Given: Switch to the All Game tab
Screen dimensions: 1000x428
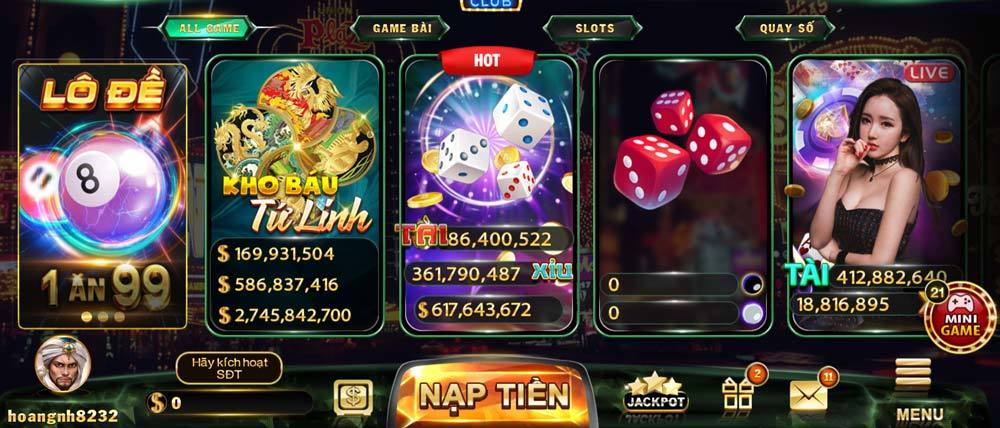Looking at the screenshot, I should click(208, 28).
